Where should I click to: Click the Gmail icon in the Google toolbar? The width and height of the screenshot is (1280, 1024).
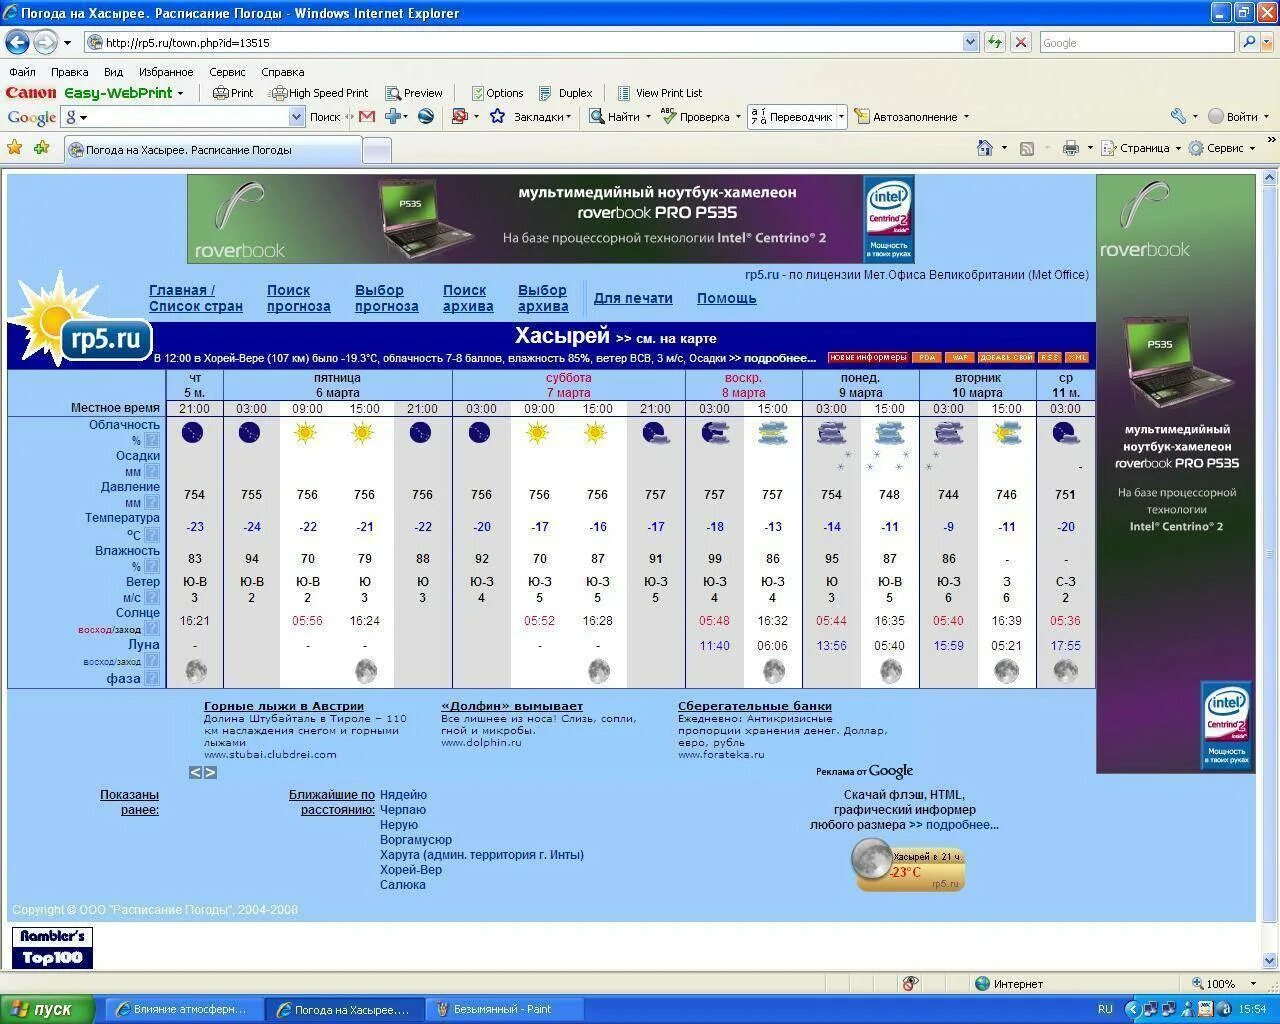point(367,116)
